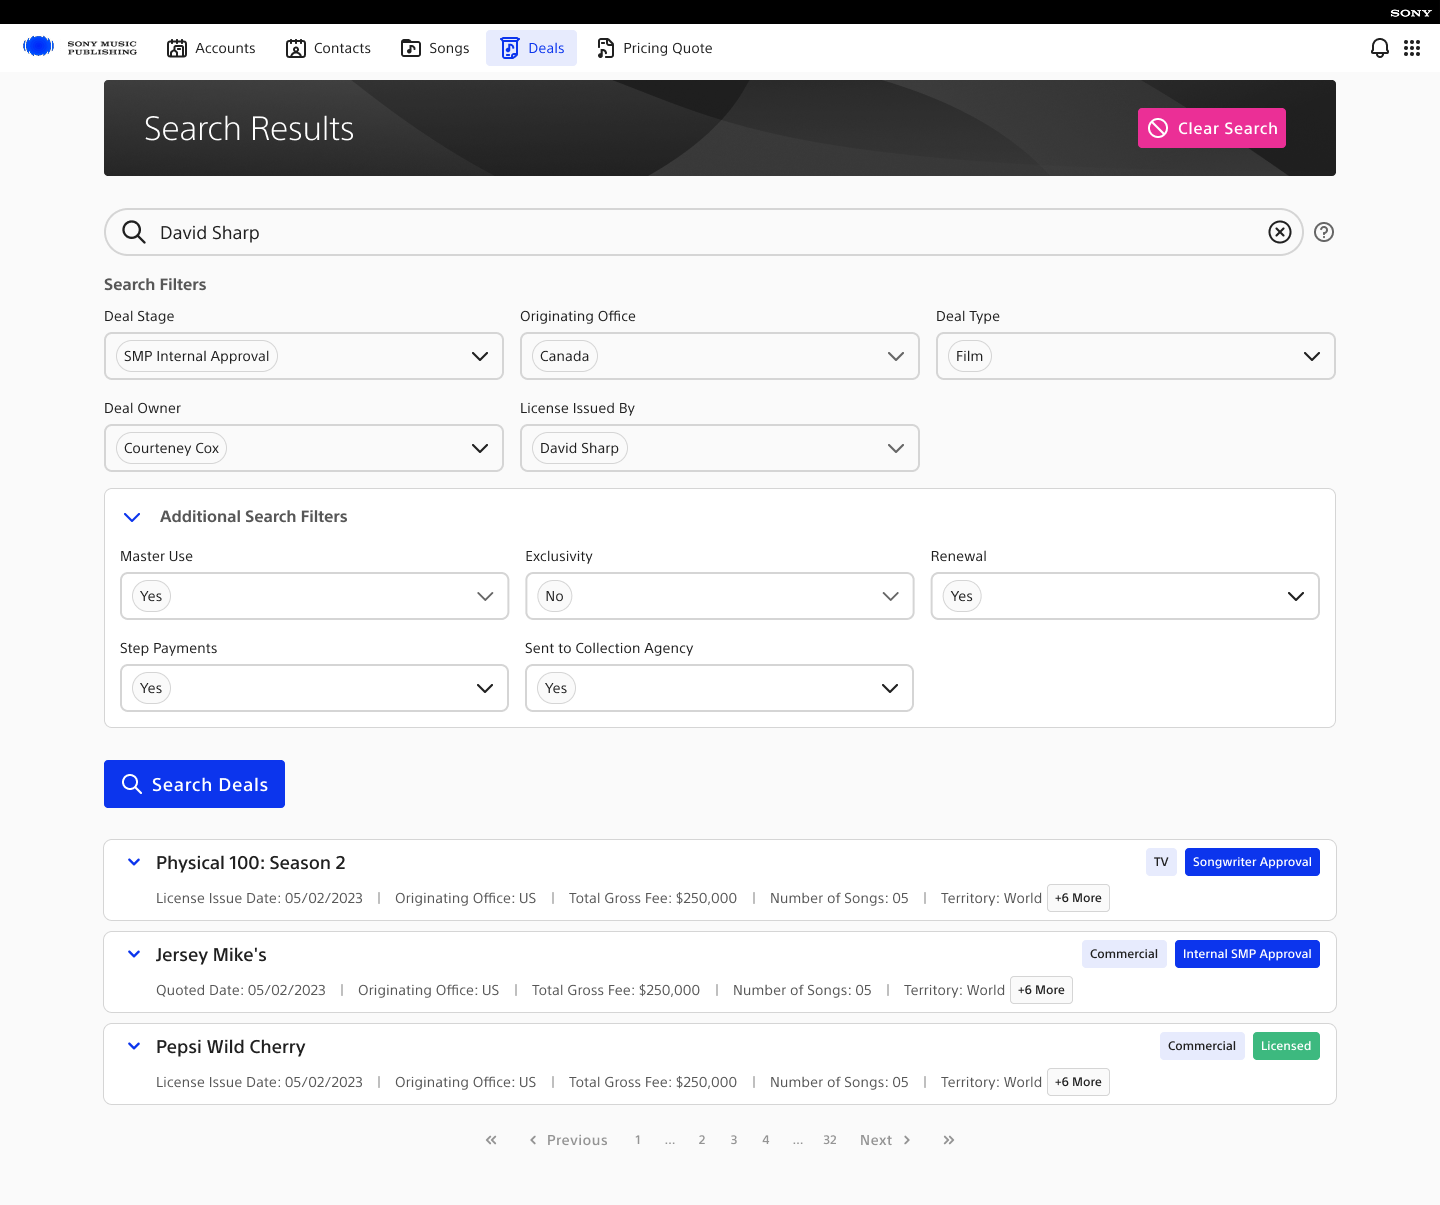Expand the Physical 100: Season 2 result
The image size is (1440, 1205).
click(134, 862)
